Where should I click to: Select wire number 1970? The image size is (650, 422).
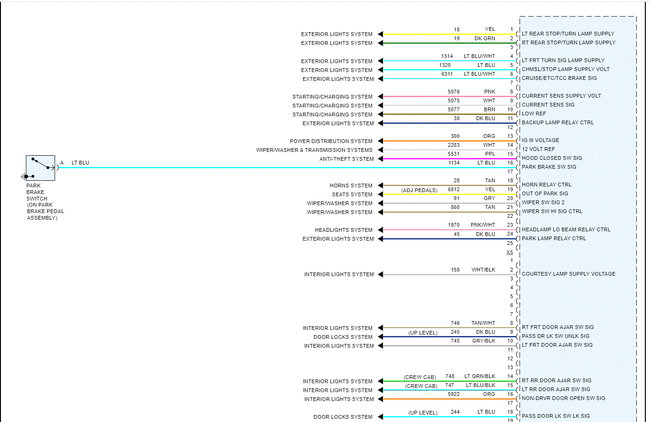[454, 225]
